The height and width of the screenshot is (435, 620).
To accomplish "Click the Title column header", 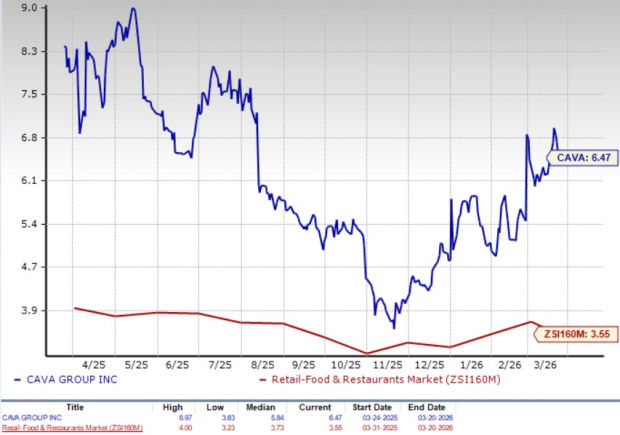I will pos(75,408).
